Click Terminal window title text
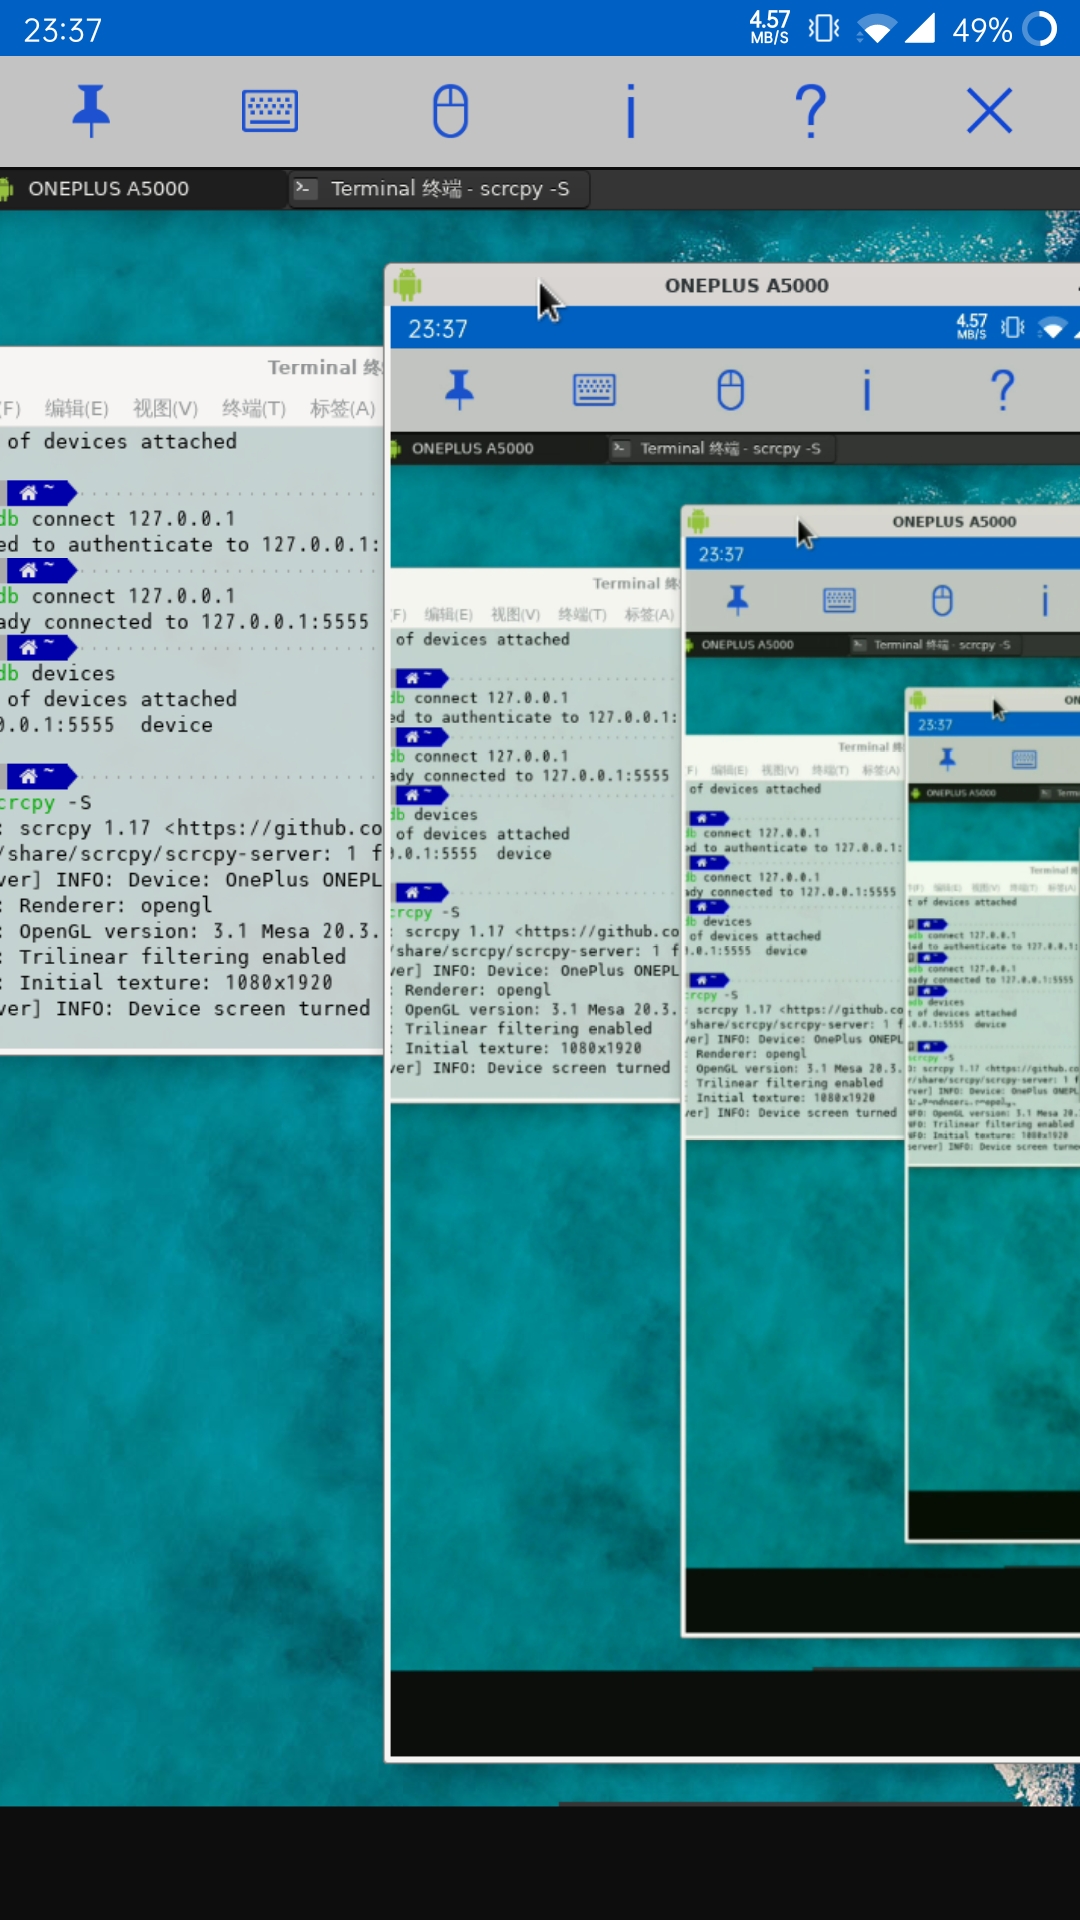Screen dimensions: 1080x1920 (324, 367)
